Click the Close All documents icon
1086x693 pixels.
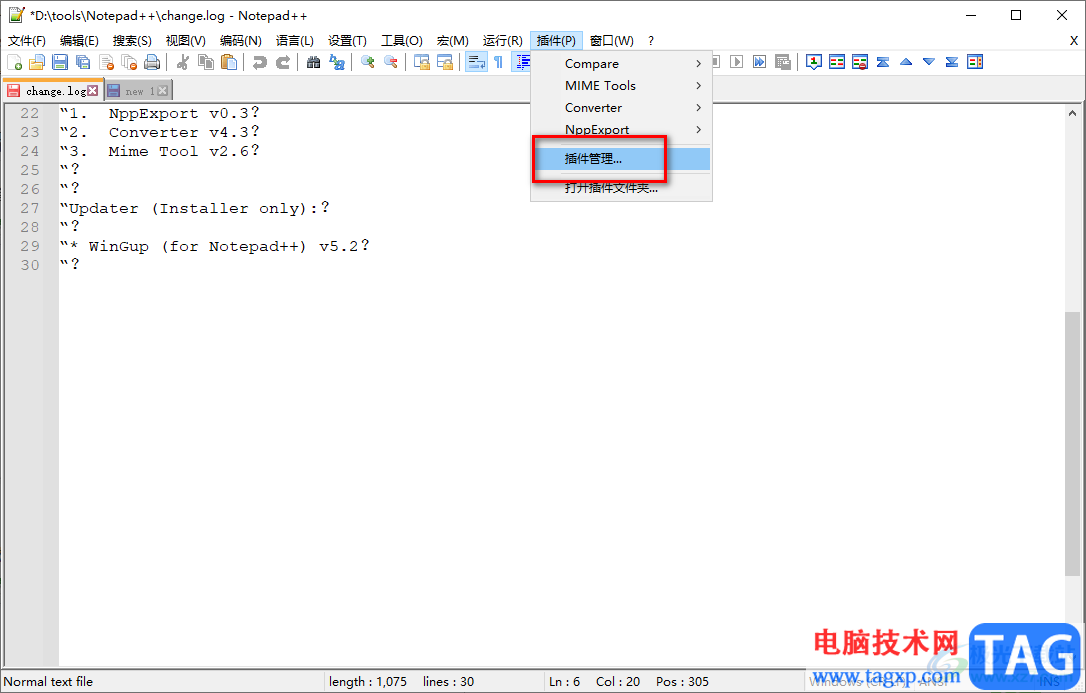(x=129, y=62)
